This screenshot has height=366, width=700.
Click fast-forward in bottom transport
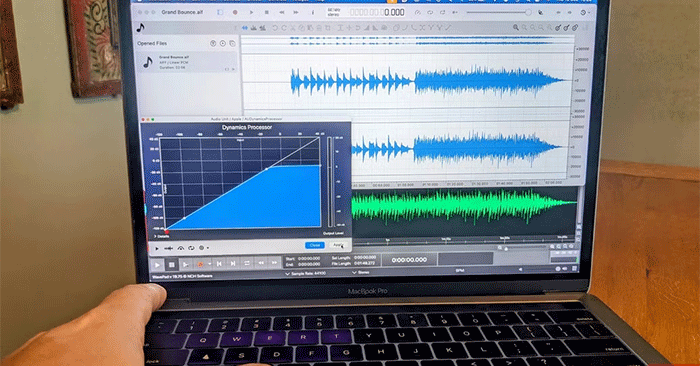click(x=274, y=263)
